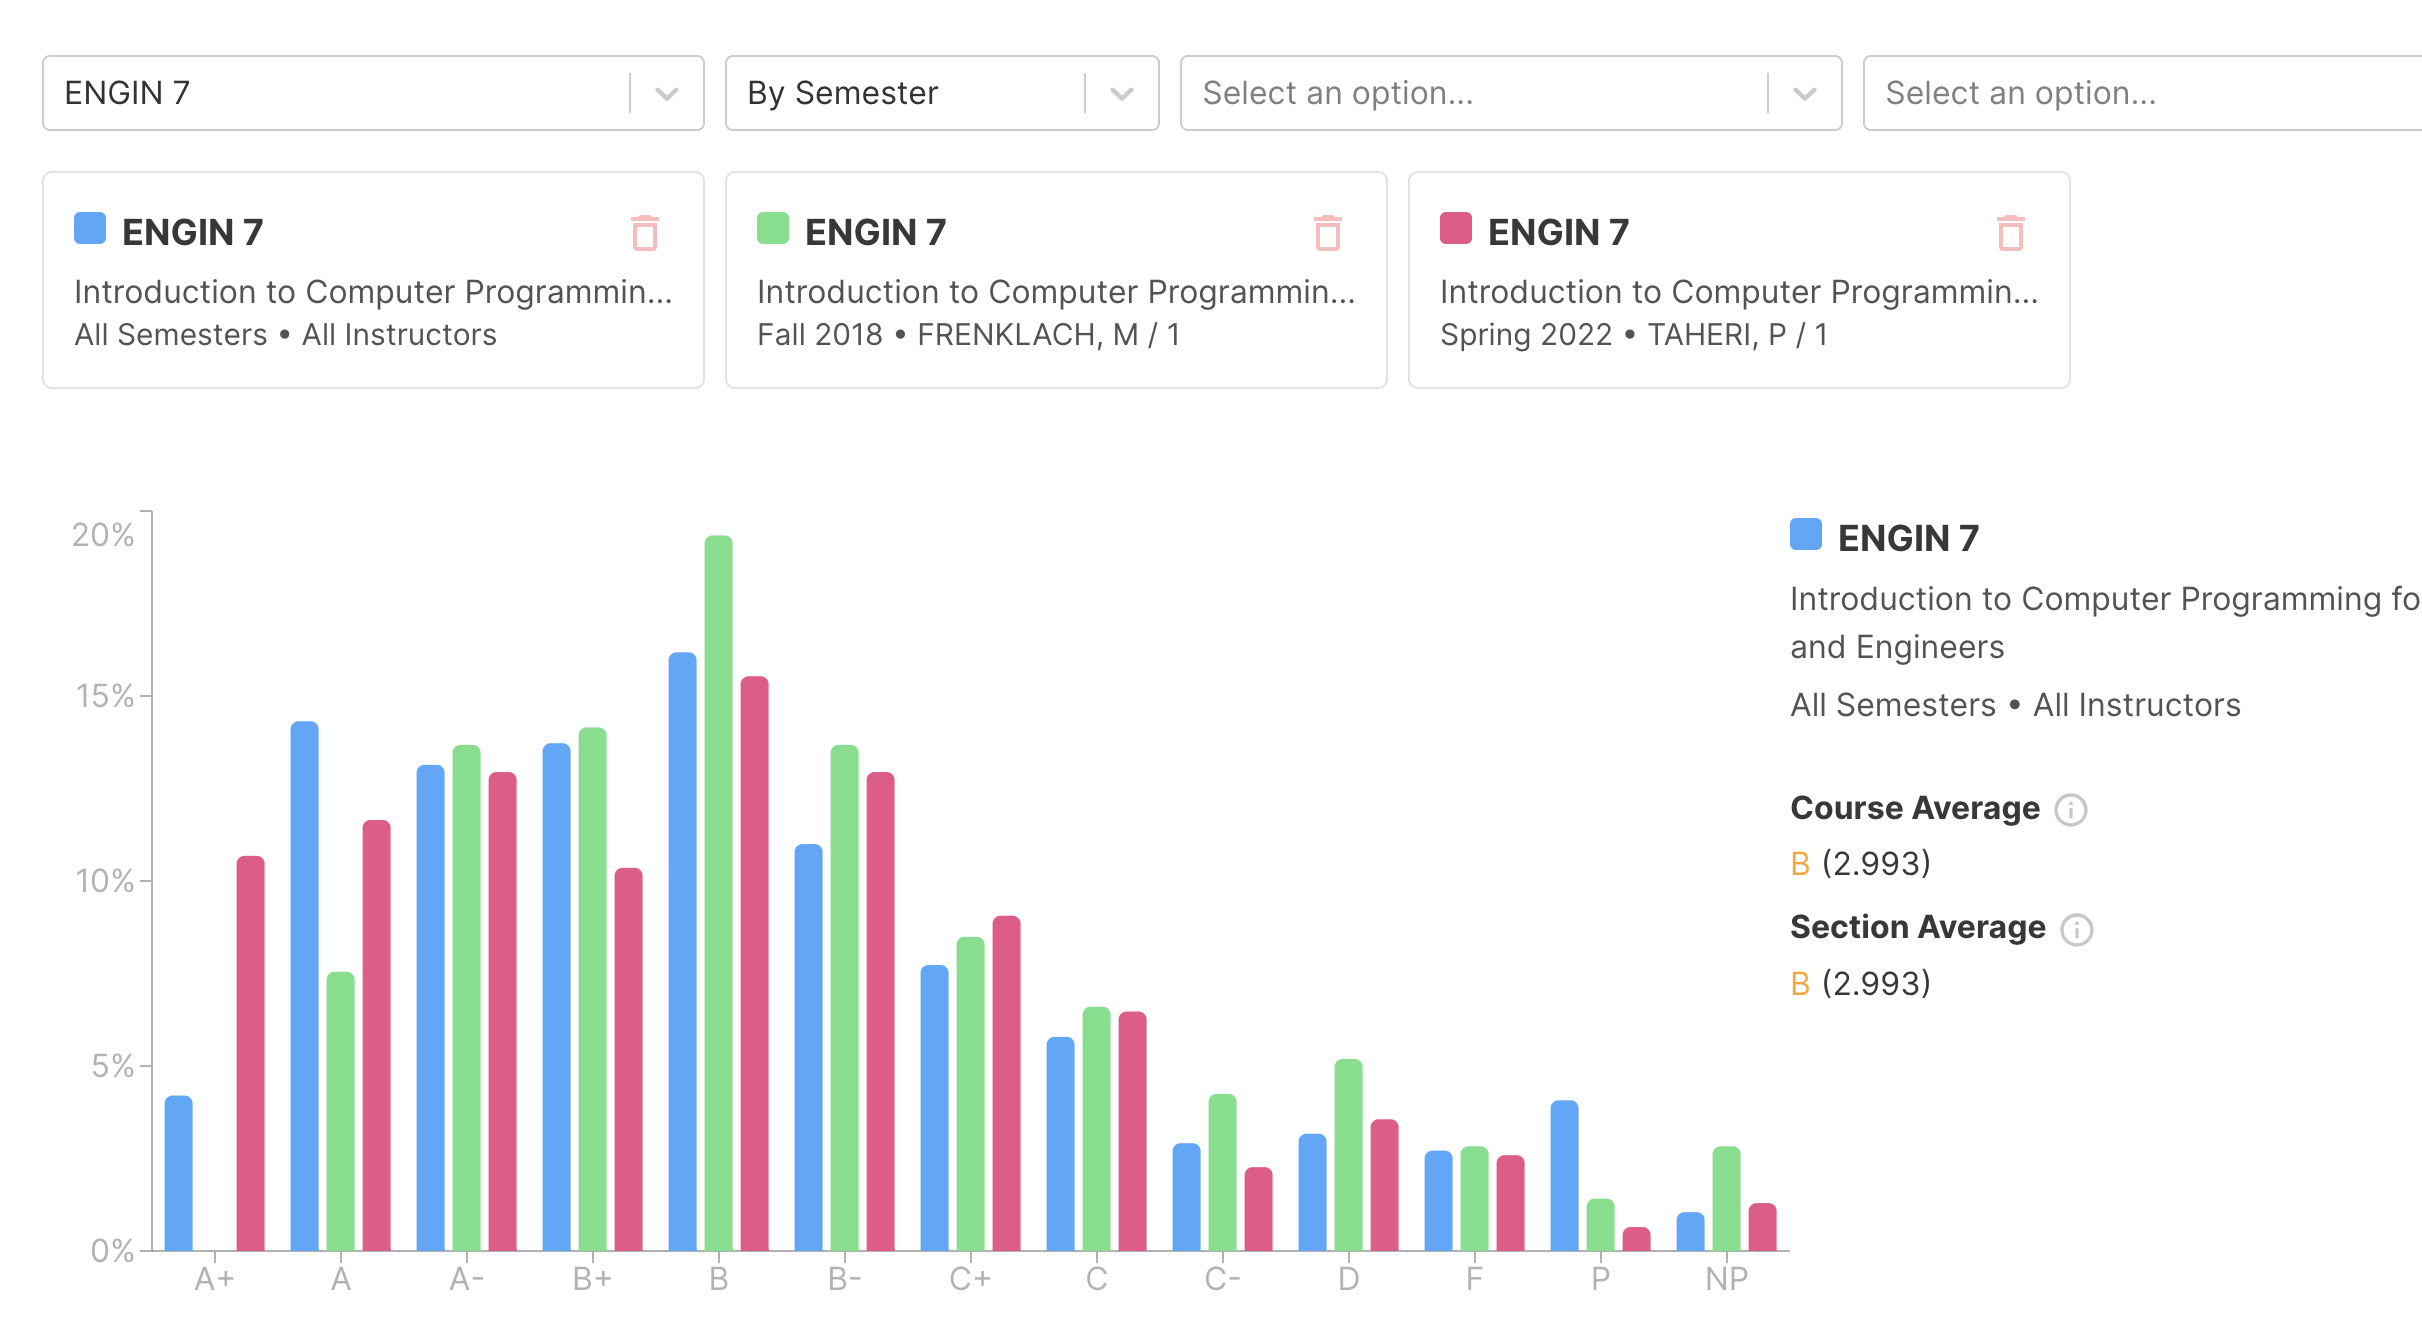2422x1336 pixels.
Task: Click the pink swatch on Spring 2022 card
Action: [1456, 228]
